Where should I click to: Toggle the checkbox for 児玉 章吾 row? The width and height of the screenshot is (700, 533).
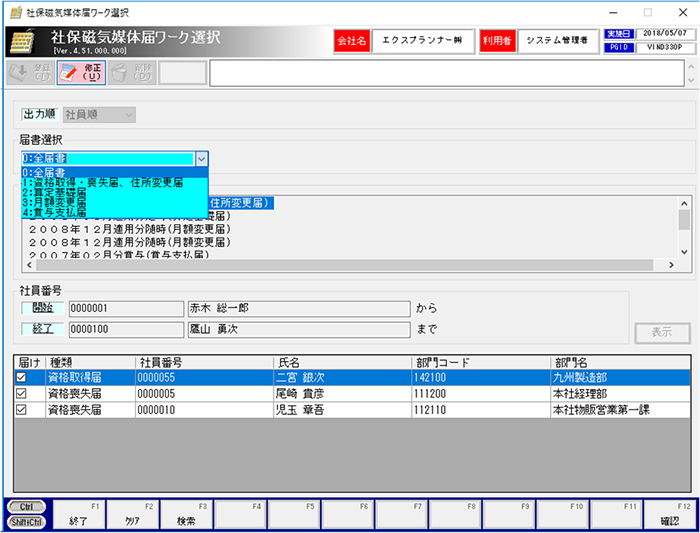point(22,409)
